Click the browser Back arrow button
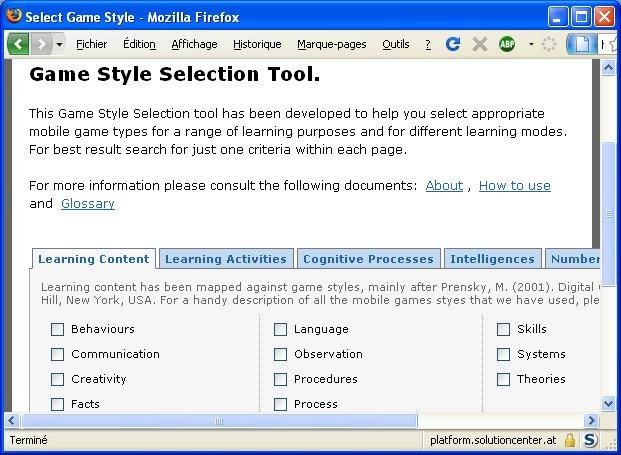 pyautogui.click(x=19, y=44)
